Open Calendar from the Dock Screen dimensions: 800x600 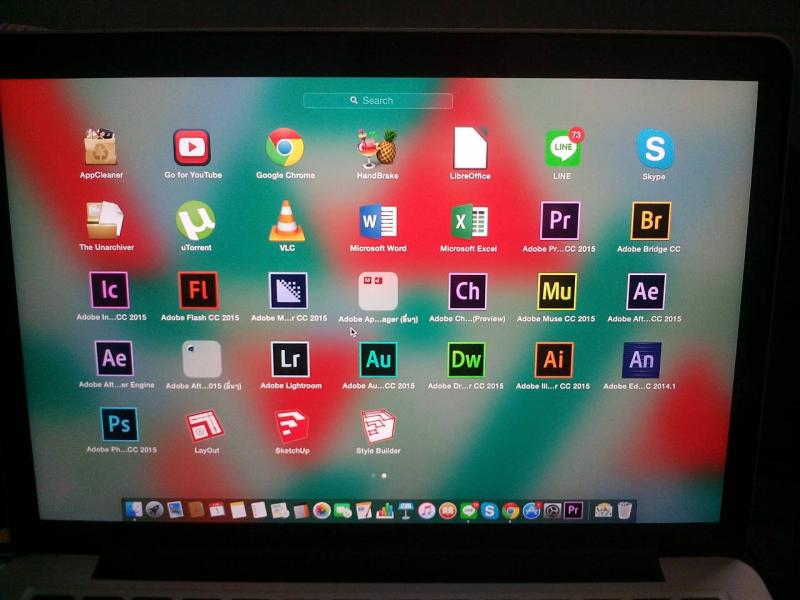[x=217, y=510]
